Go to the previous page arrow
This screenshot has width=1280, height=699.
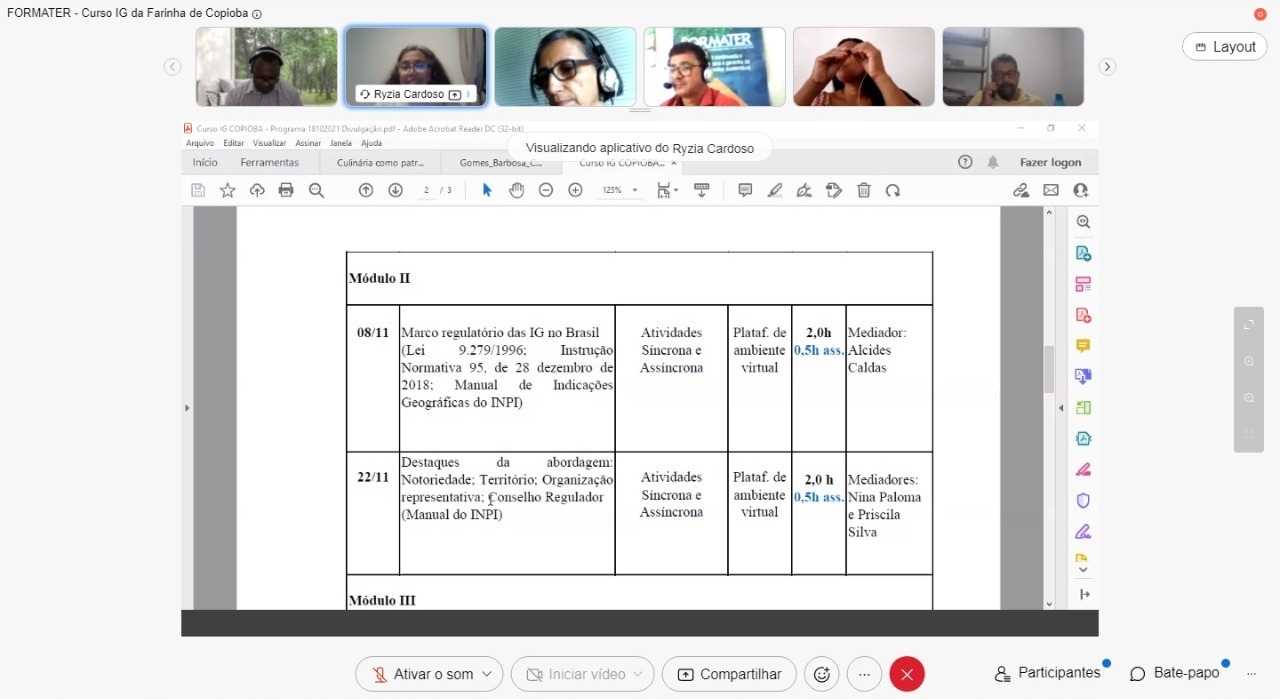point(366,190)
